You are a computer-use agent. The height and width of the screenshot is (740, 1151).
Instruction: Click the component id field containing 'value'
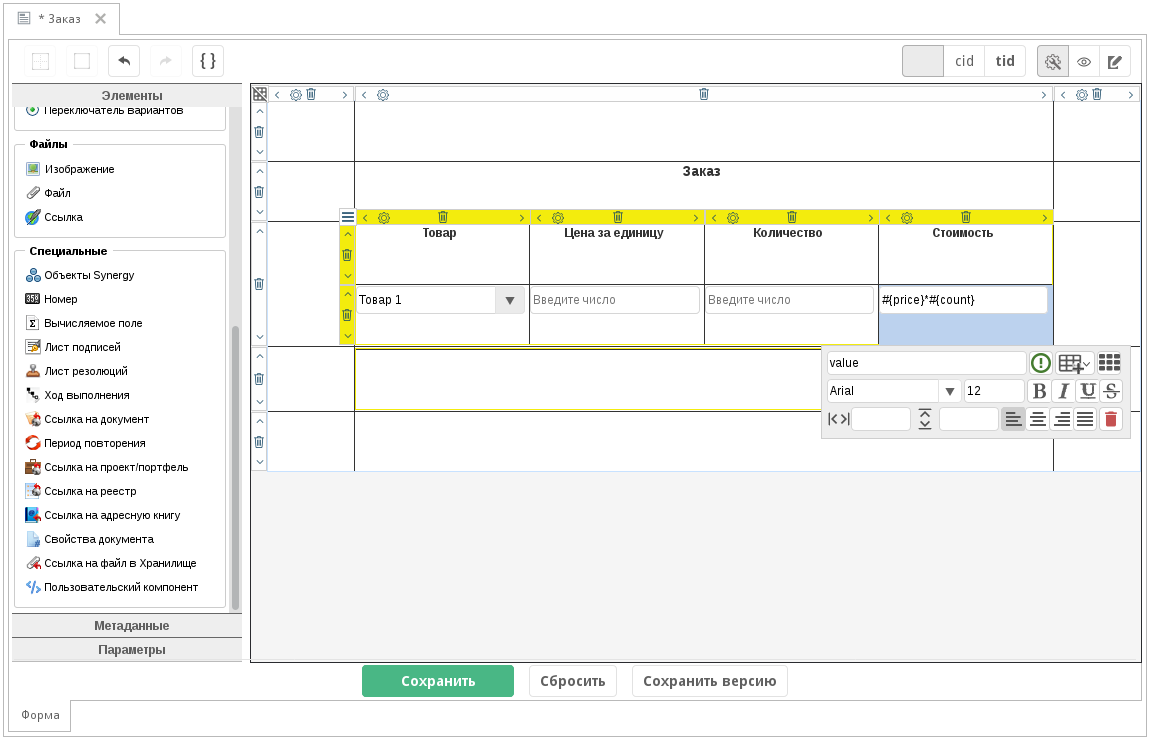(x=926, y=363)
